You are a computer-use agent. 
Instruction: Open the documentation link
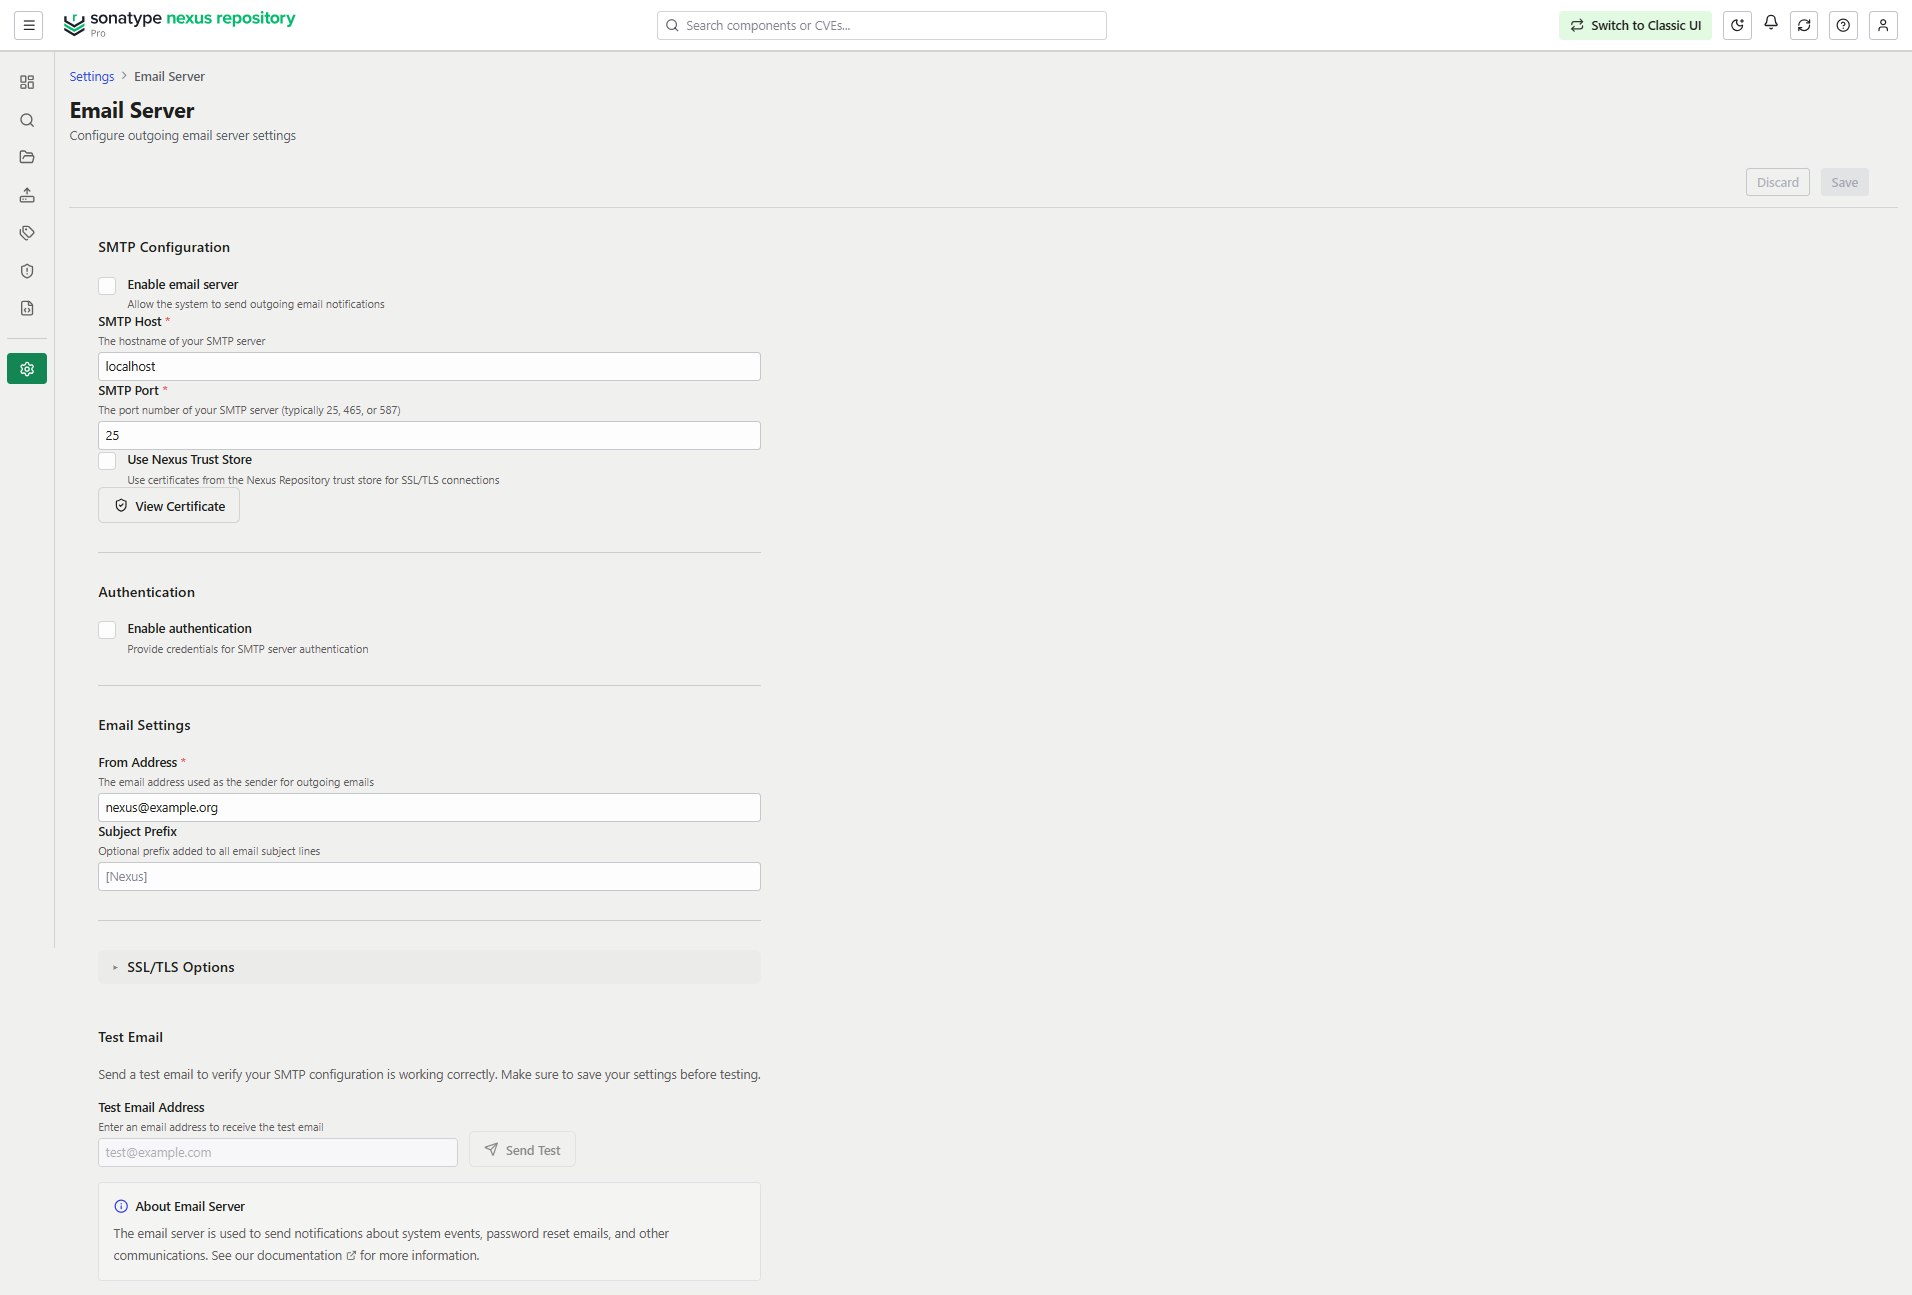tap(306, 1256)
